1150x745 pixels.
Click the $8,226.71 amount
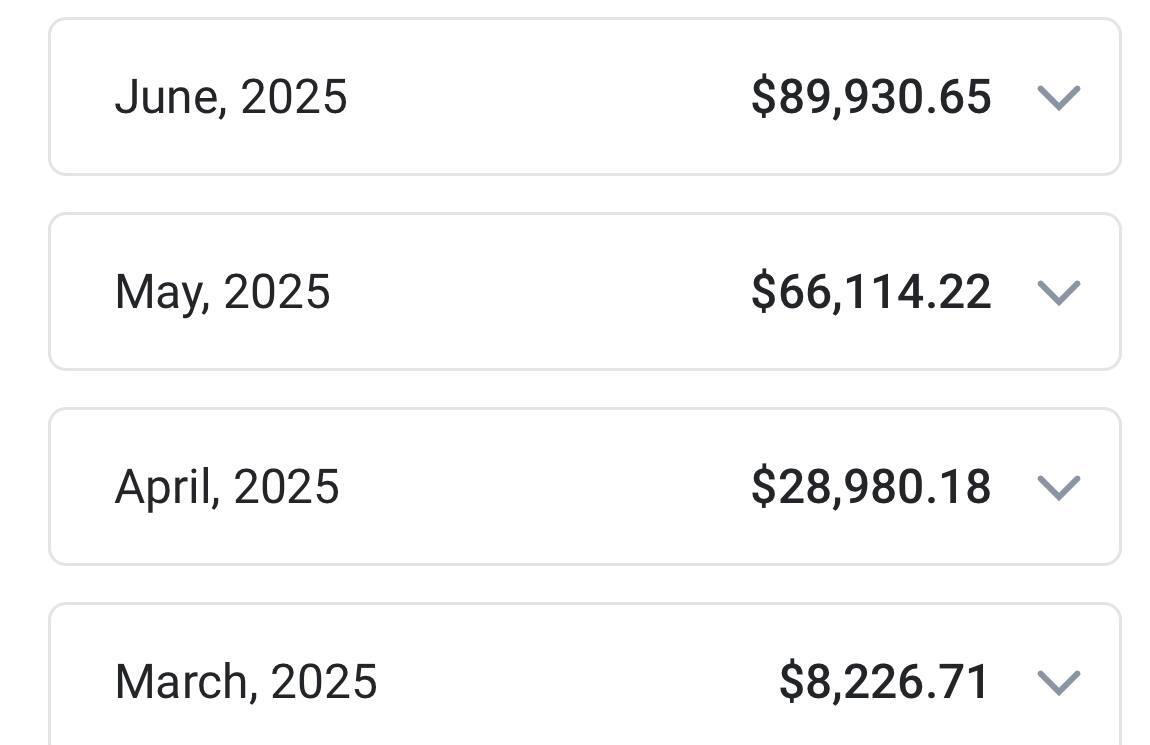pyautogui.click(x=884, y=682)
